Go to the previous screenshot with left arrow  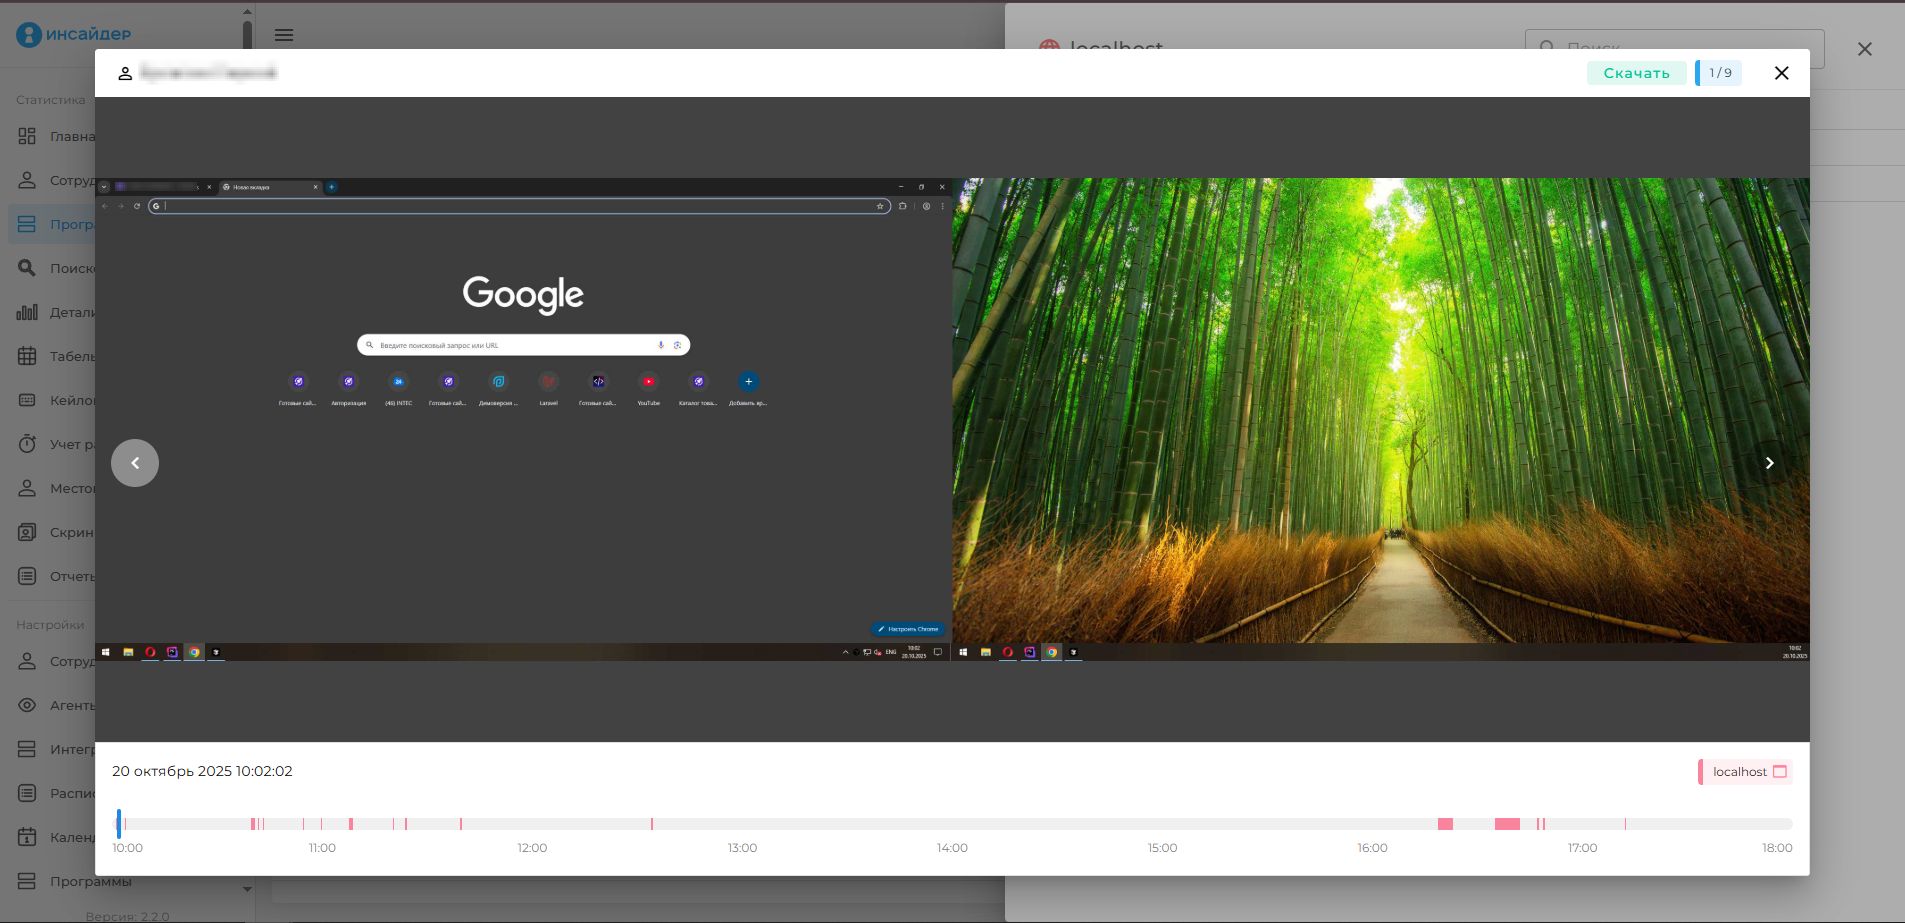point(135,463)
